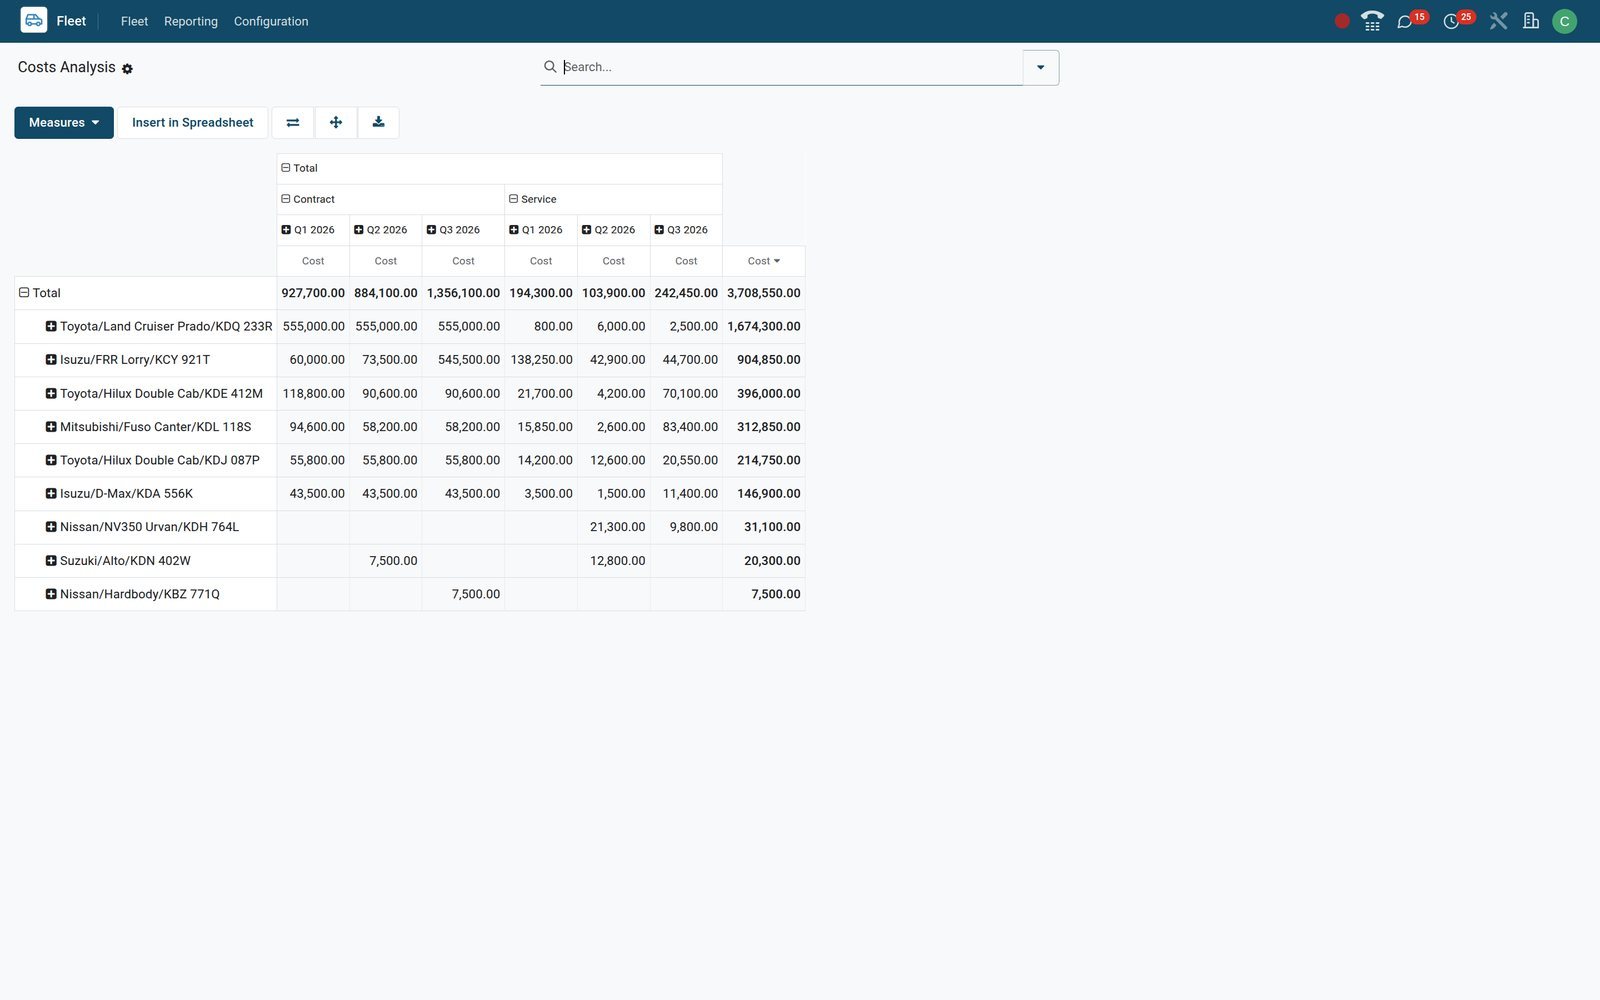Click the search magnifier icon
This screenshot has height=1000, width=1600.
(x=550, y=67)
